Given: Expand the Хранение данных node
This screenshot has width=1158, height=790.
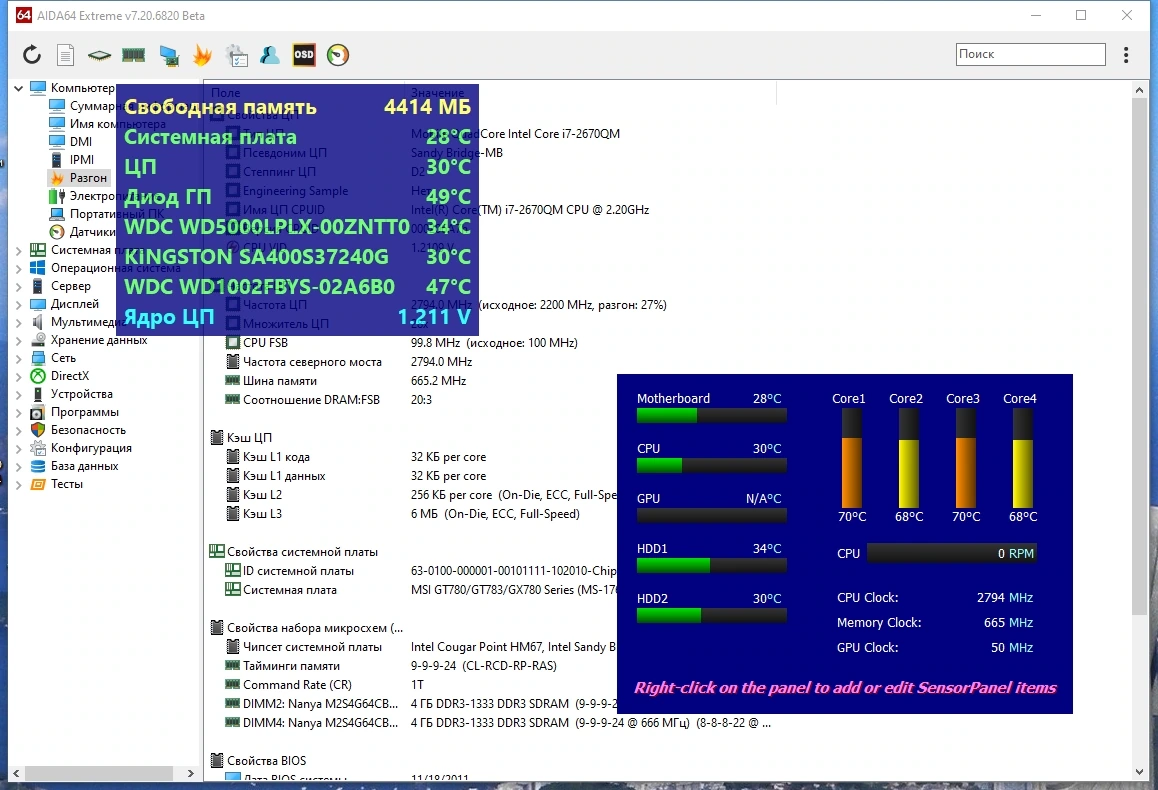Looking at the screenshot, I should [x=18, y=340].
